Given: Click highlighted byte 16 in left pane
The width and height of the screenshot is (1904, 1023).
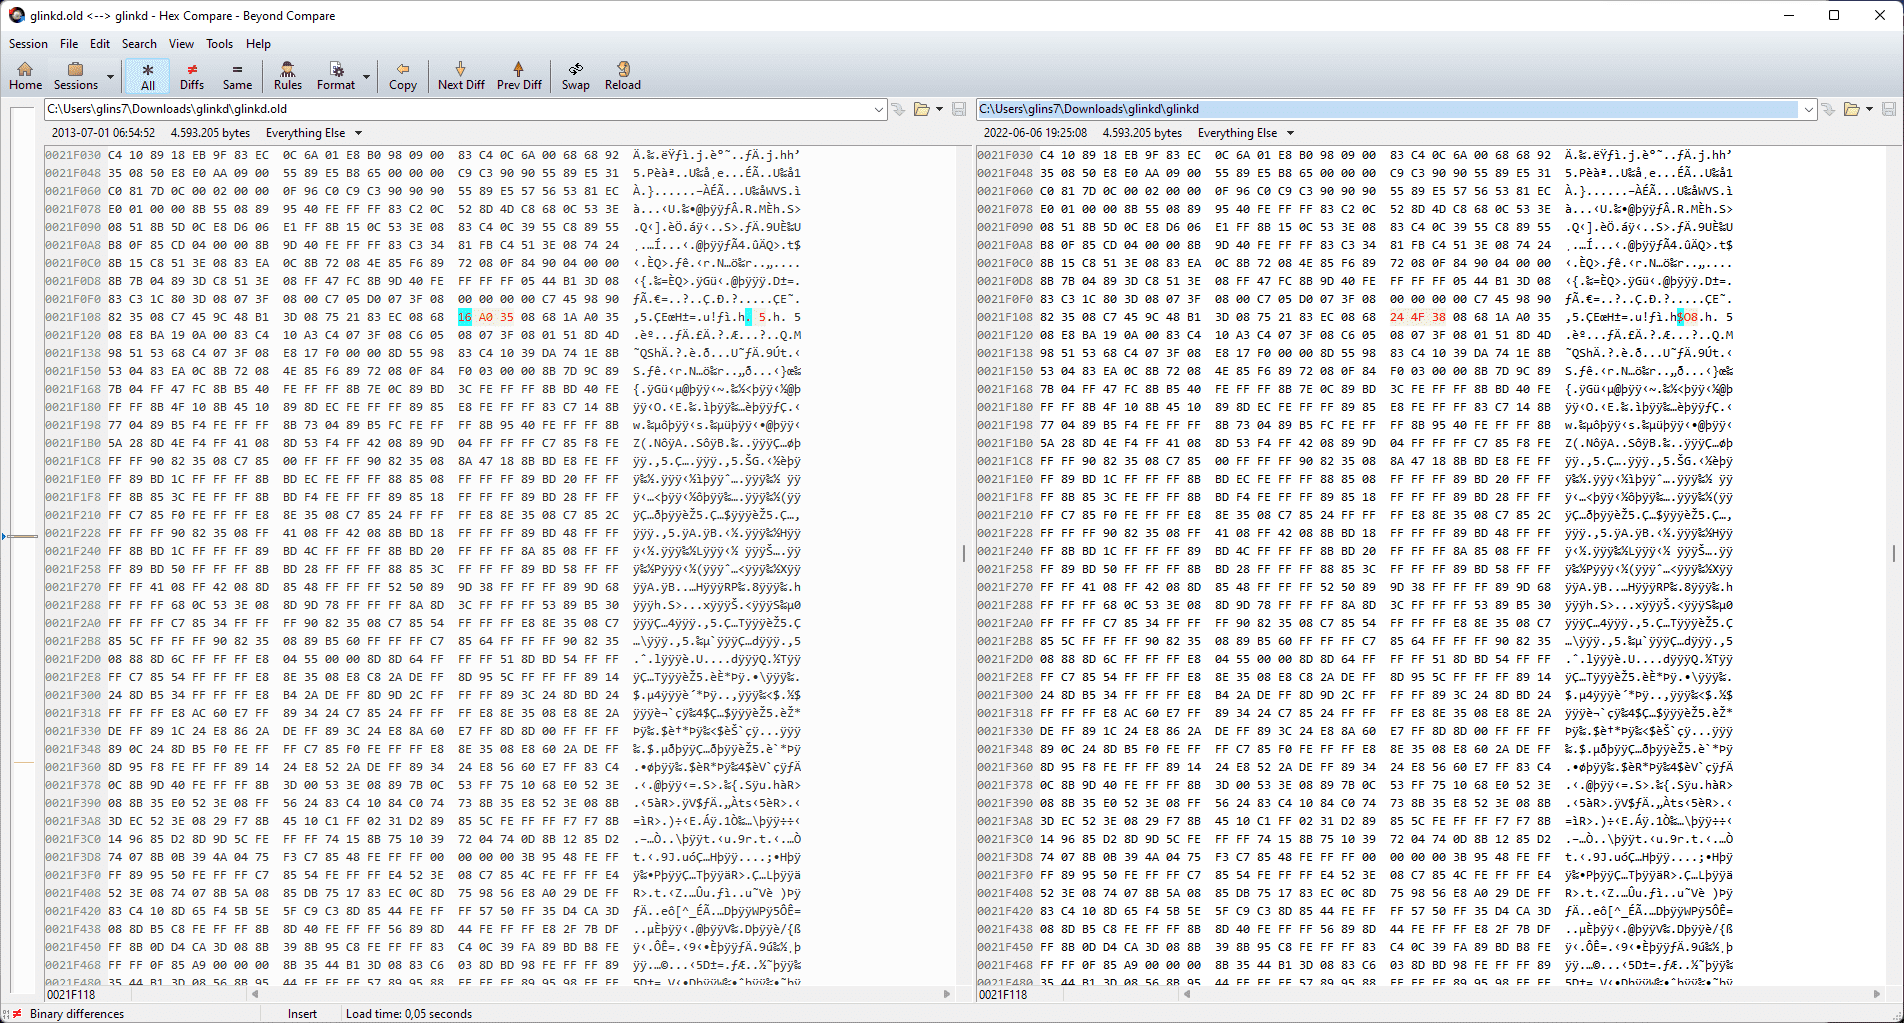Looking at the screenshot, I should point(465,317).
